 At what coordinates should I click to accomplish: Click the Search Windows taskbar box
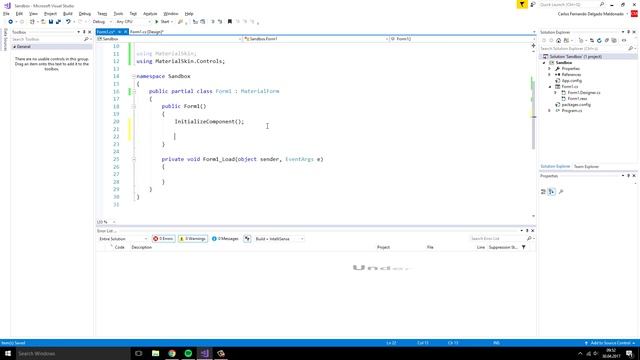pyautogui.click(x=73, y=353)
